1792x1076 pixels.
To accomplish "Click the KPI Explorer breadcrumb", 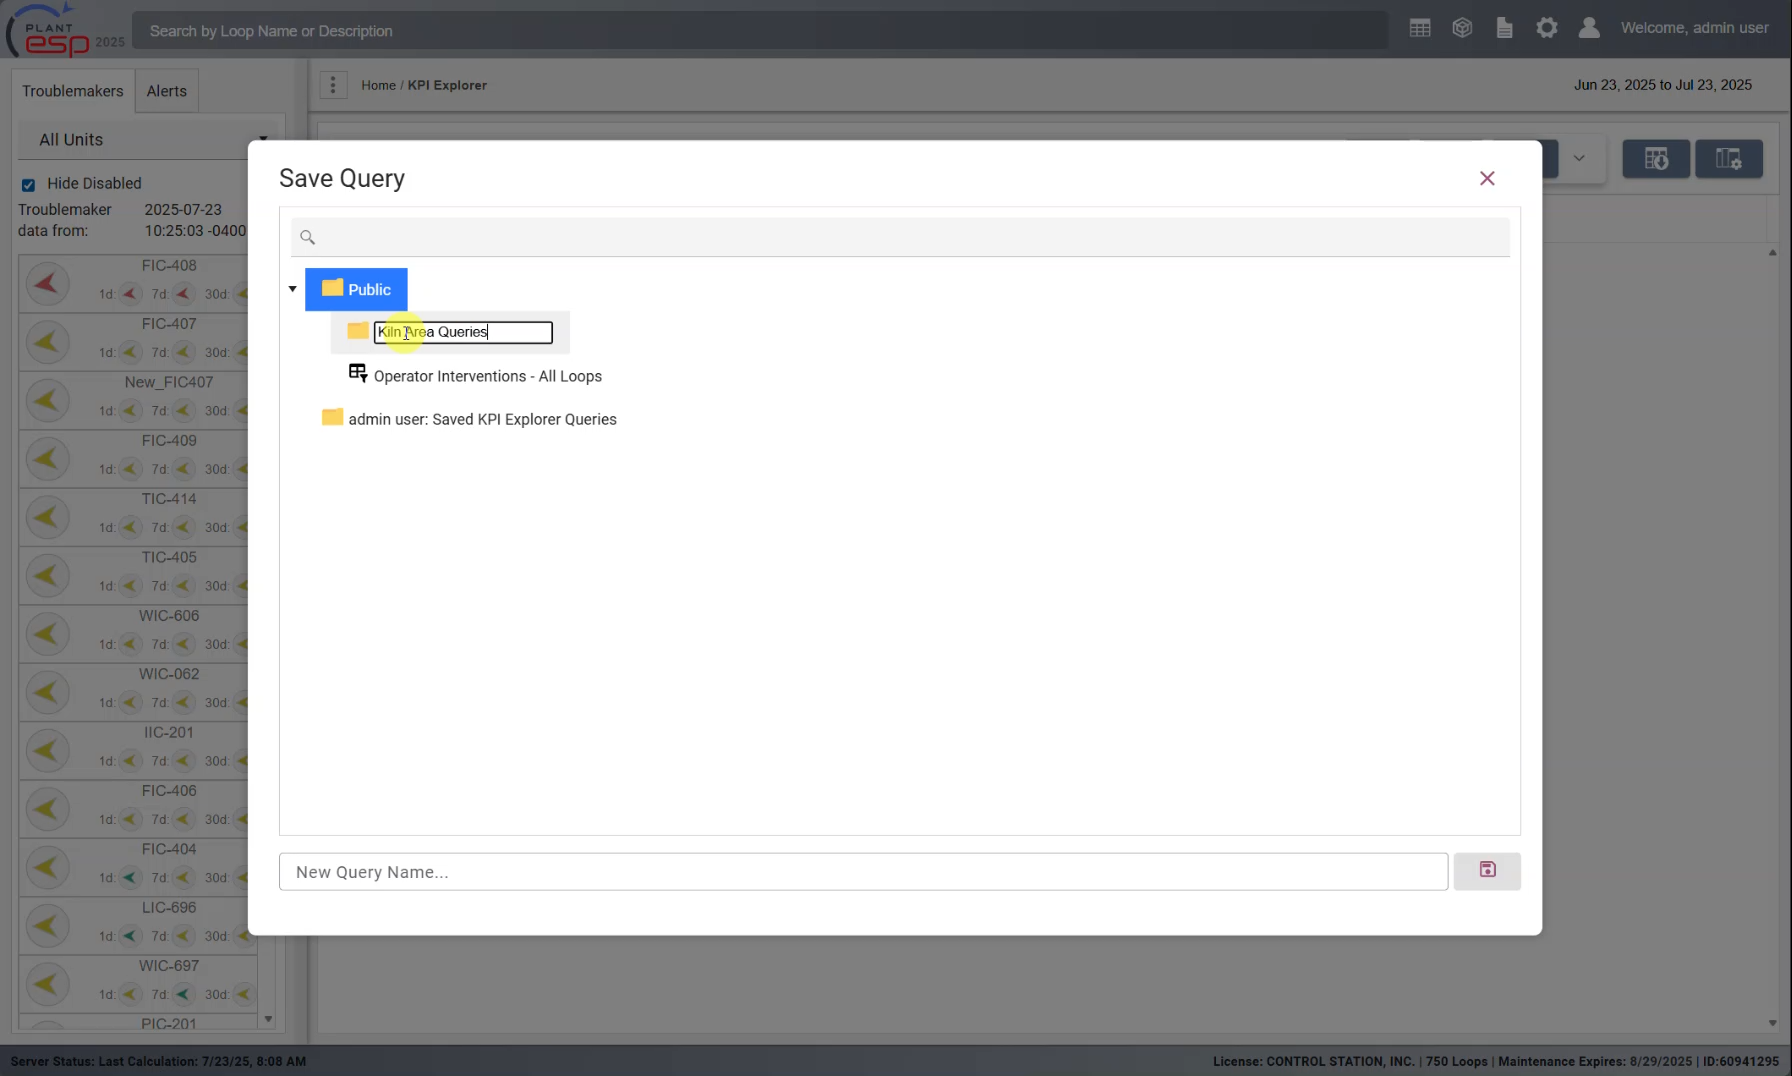I will (447, 85).
